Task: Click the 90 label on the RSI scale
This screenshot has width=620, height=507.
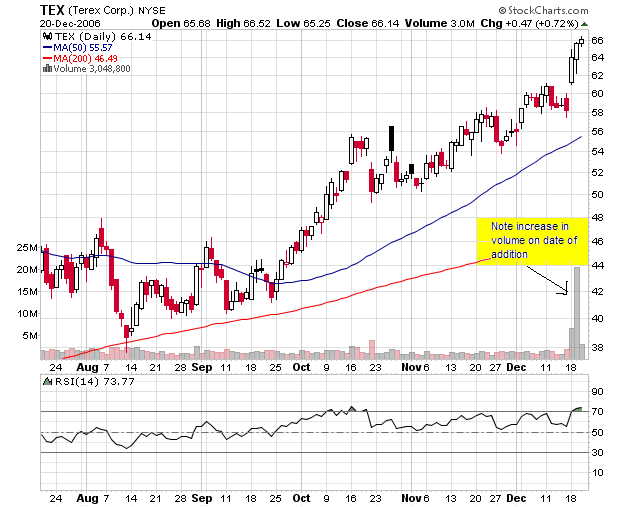Action: [597, 392]
